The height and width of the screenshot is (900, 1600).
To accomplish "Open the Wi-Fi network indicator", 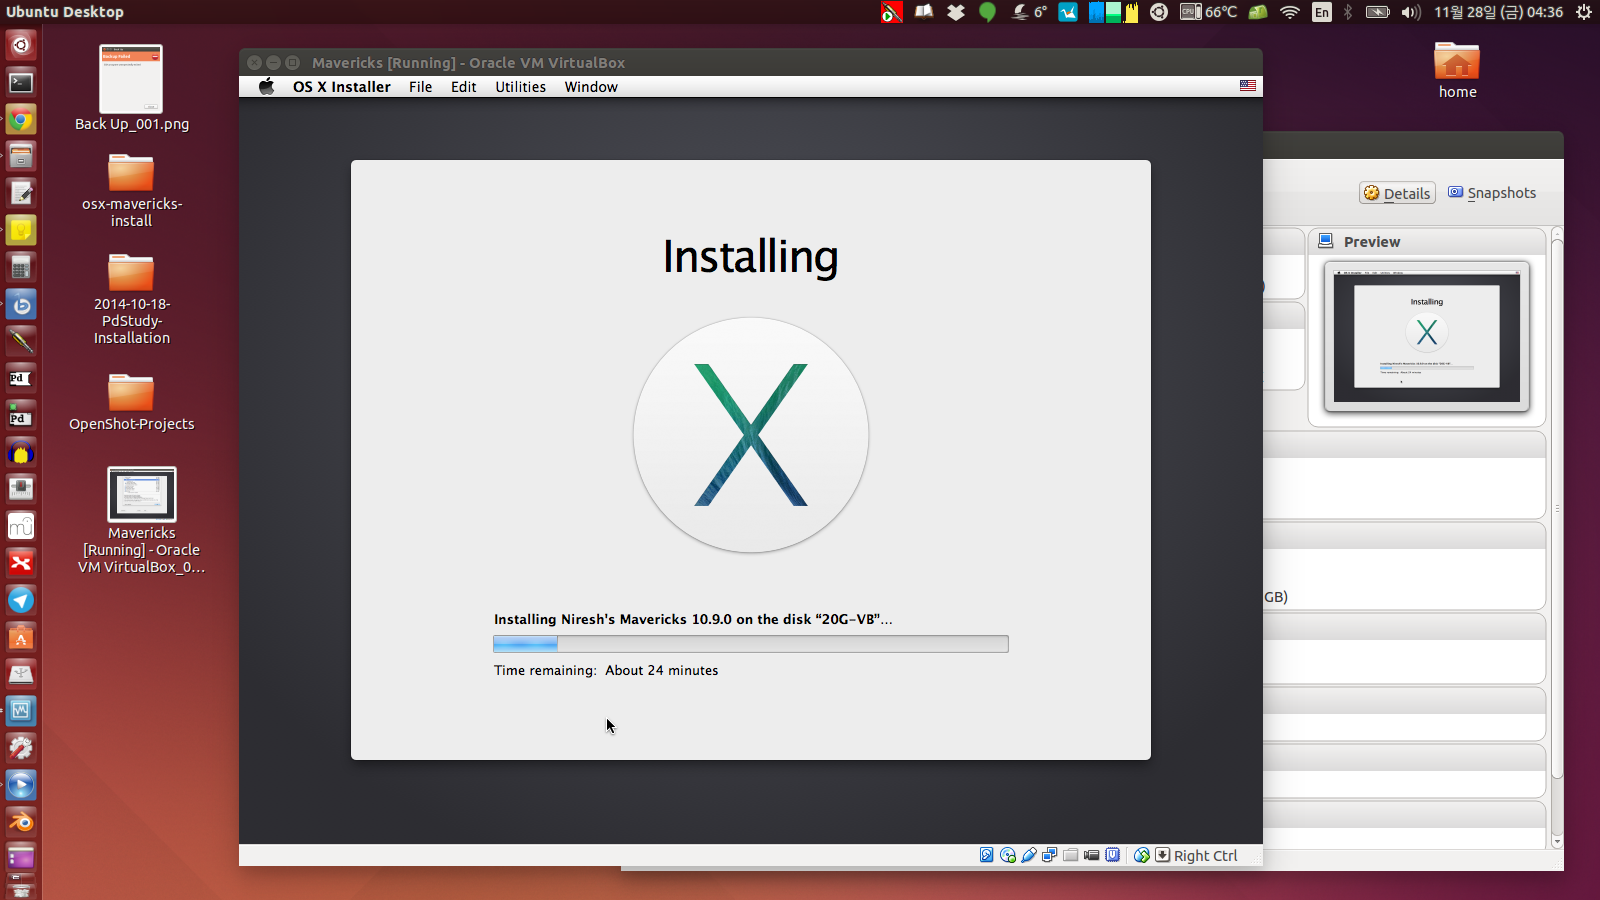I will (x=1290, y=12).
